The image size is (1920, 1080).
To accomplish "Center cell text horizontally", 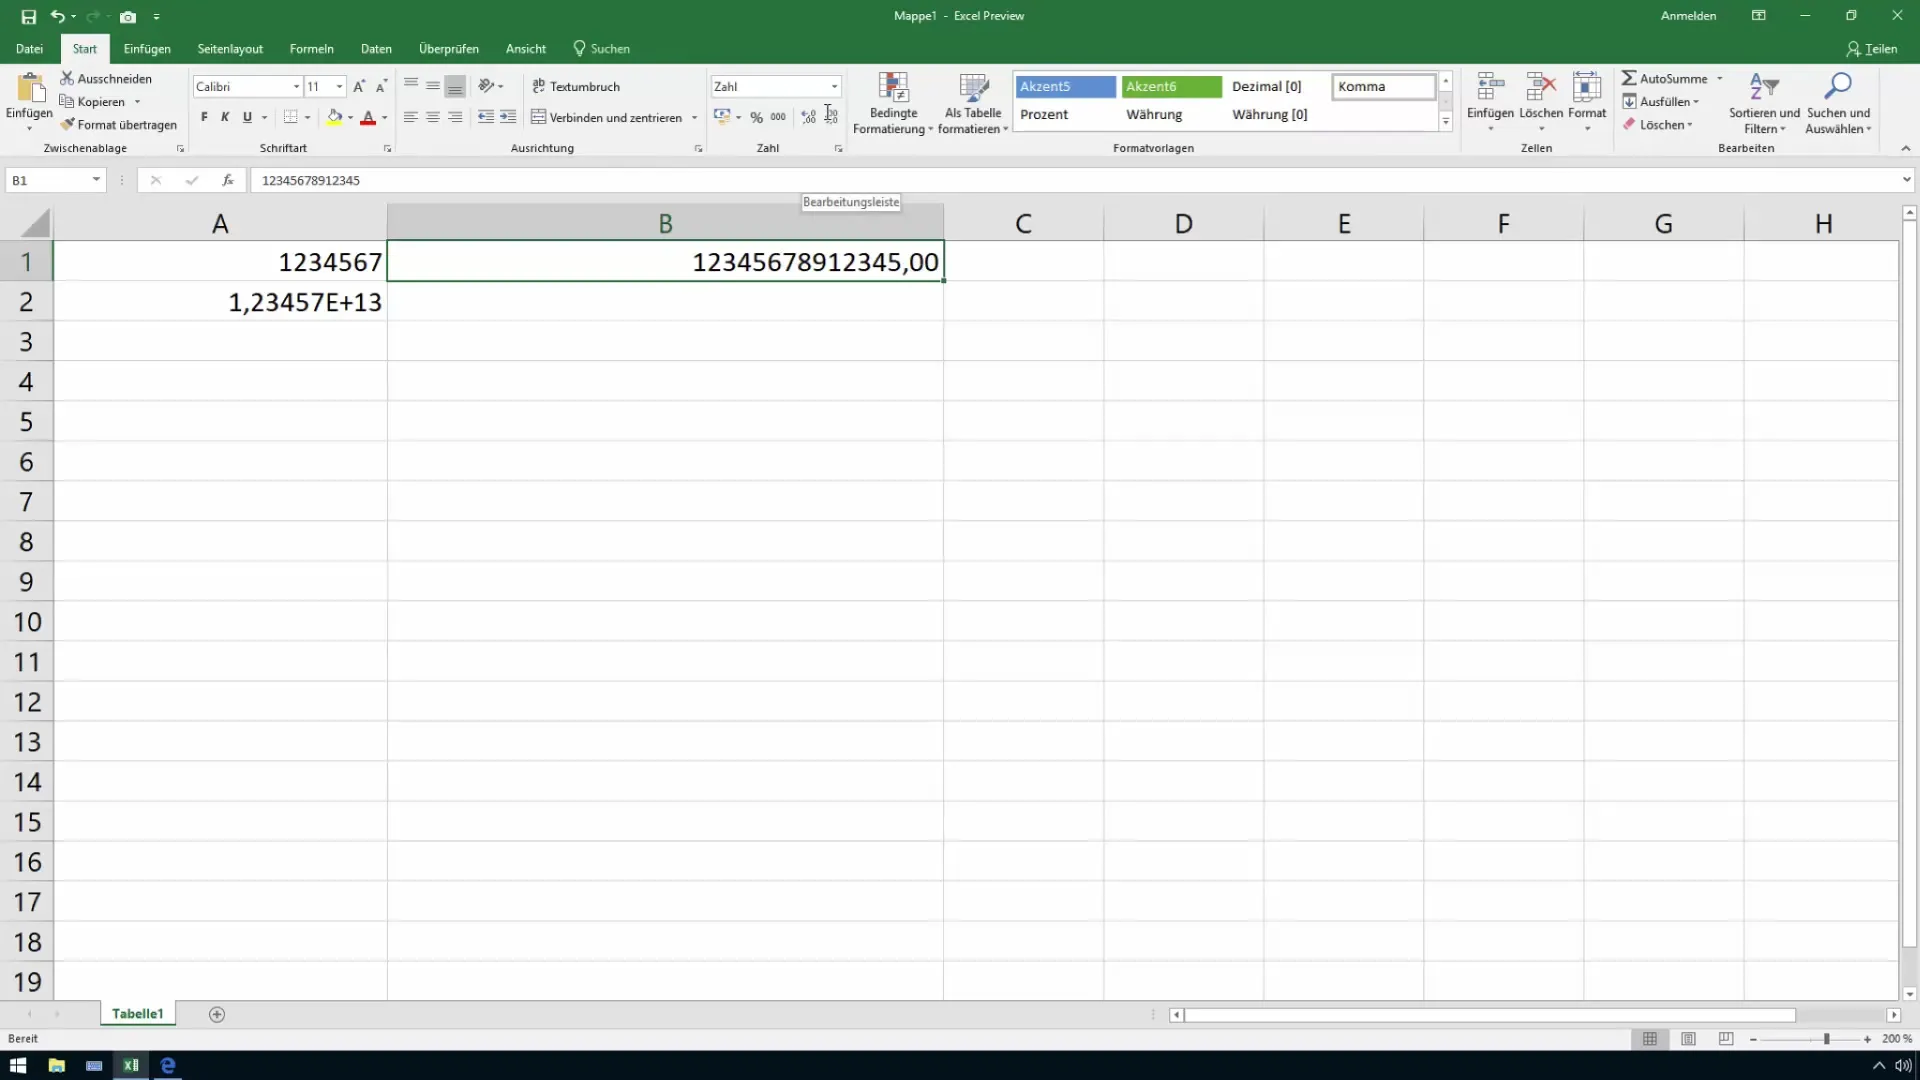I will [433, 117].
